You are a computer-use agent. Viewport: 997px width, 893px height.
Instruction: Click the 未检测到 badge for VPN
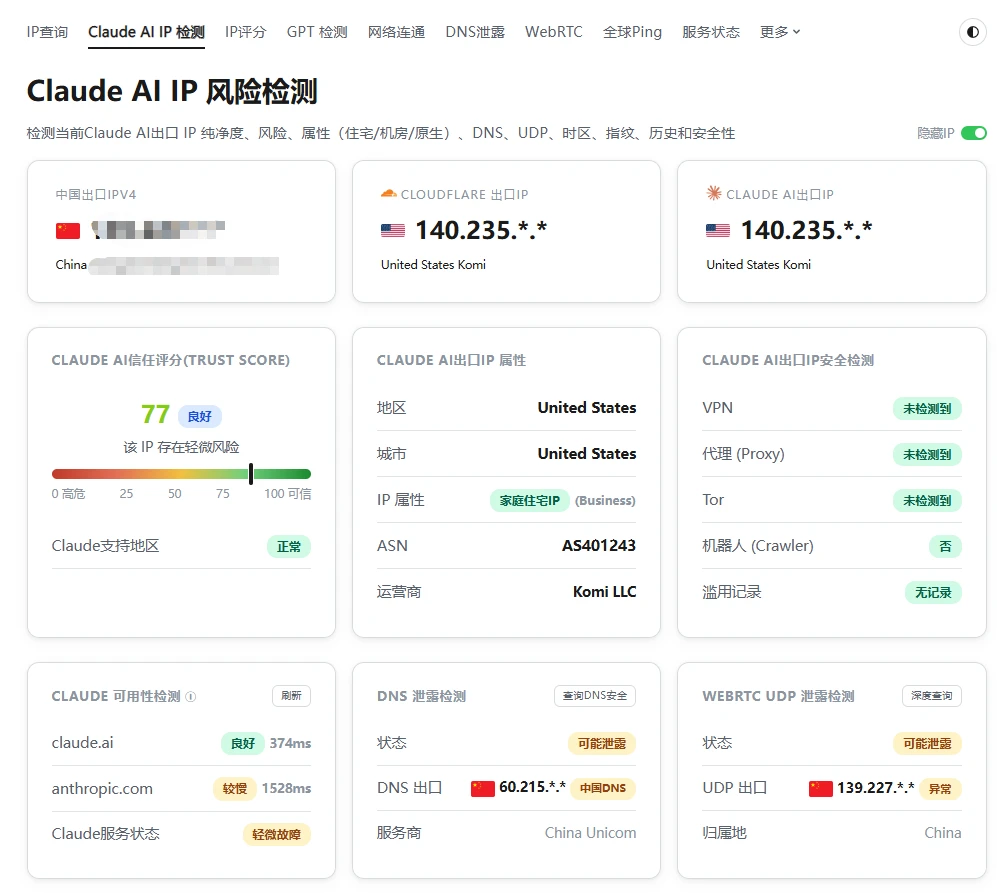pyautogui.click(x=927, y=408)
